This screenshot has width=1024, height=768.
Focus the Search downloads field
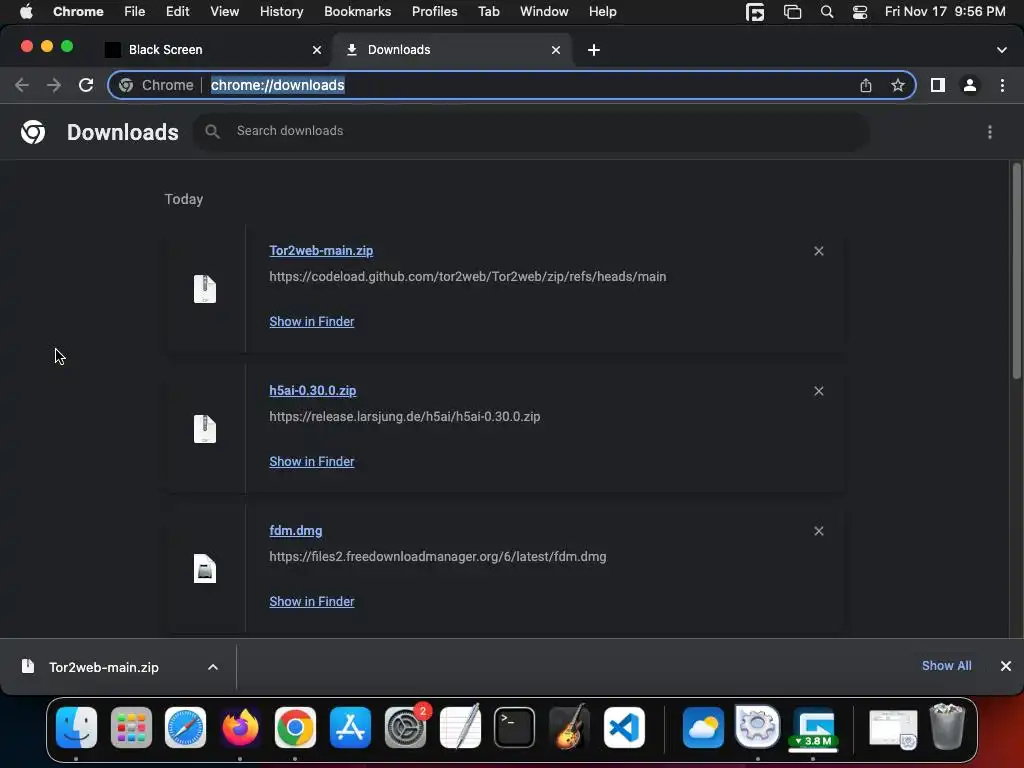(531, 131)
